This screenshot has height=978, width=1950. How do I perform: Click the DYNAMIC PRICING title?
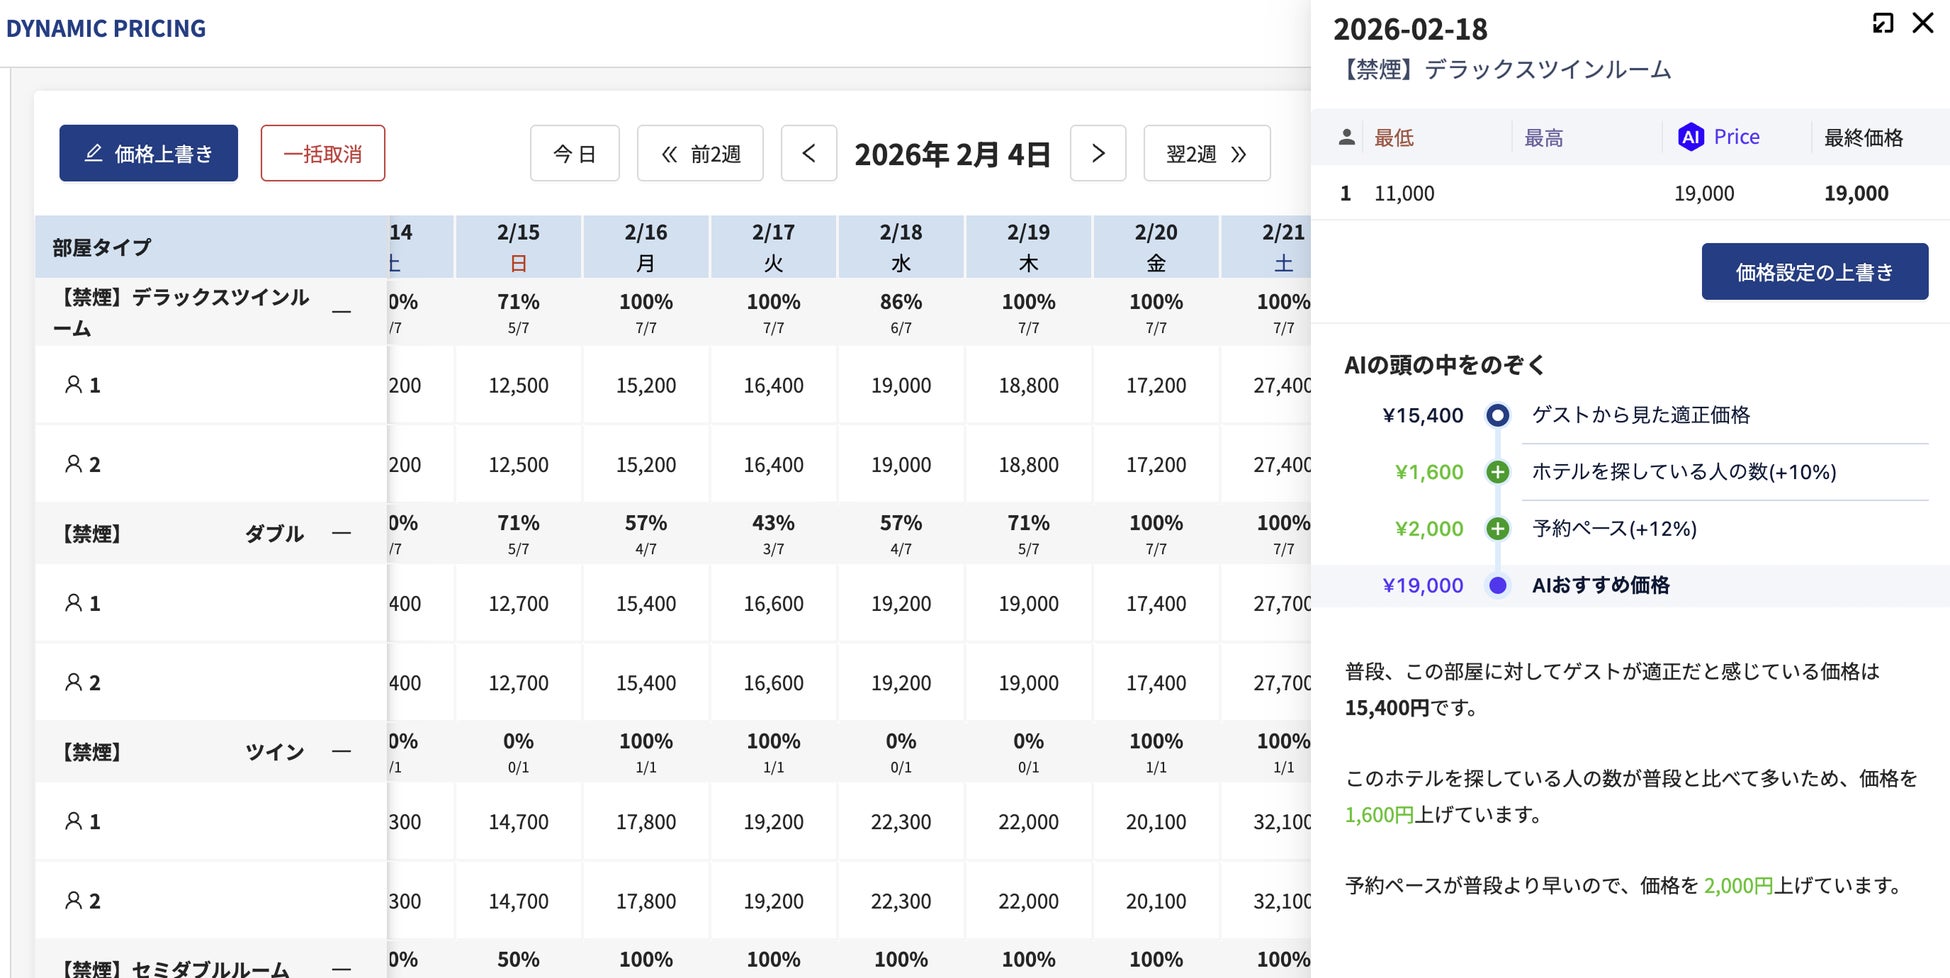coord(106,29)
